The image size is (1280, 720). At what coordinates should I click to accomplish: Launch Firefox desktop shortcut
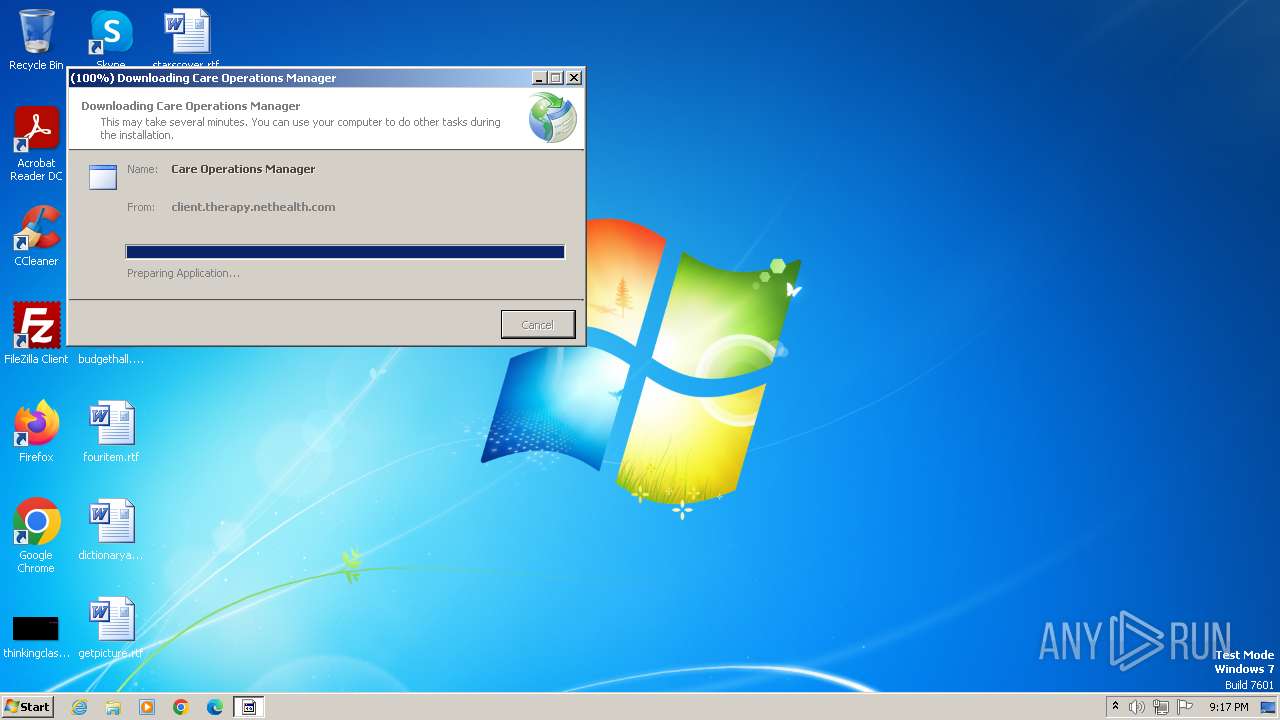click(36, 431)
